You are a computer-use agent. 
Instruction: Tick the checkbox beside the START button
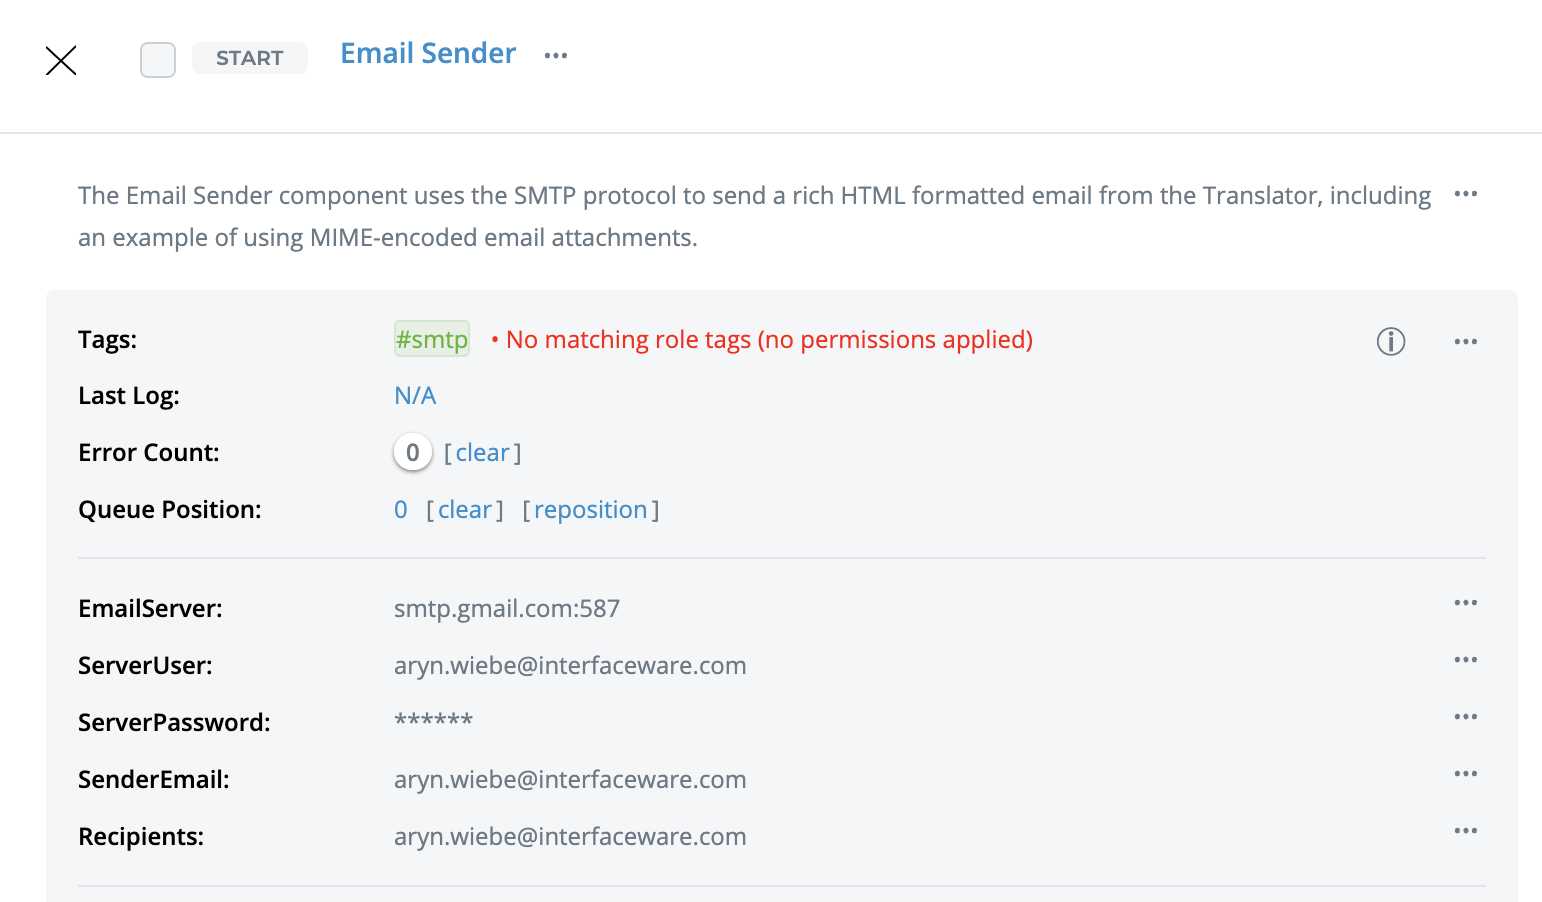158,60
